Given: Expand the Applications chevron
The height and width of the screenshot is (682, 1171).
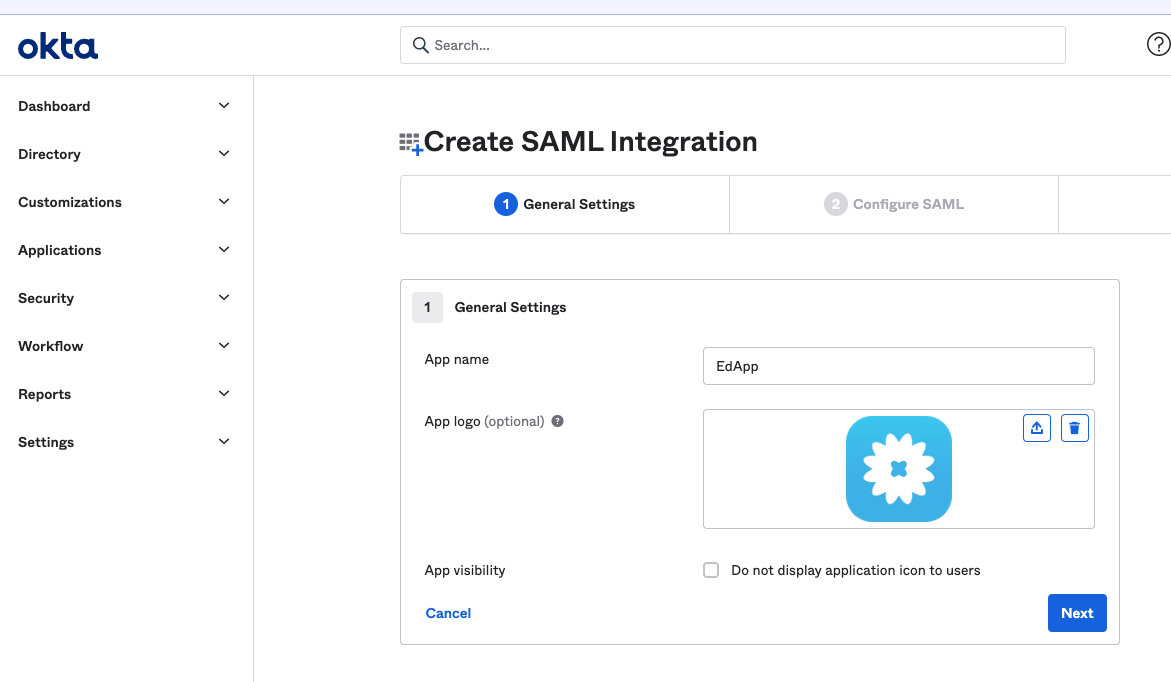Looking at the screenshot, I should 223,249.
